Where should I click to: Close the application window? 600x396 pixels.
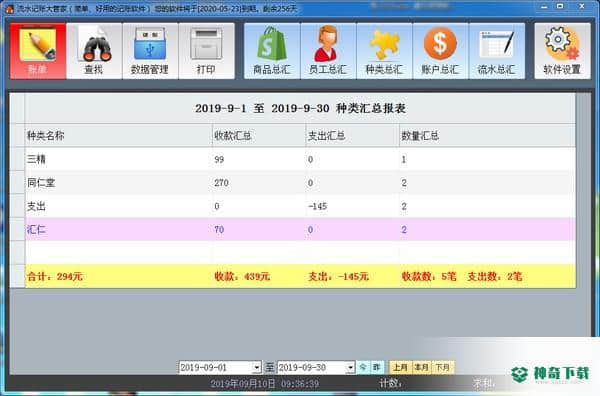(x=582, y=7)
